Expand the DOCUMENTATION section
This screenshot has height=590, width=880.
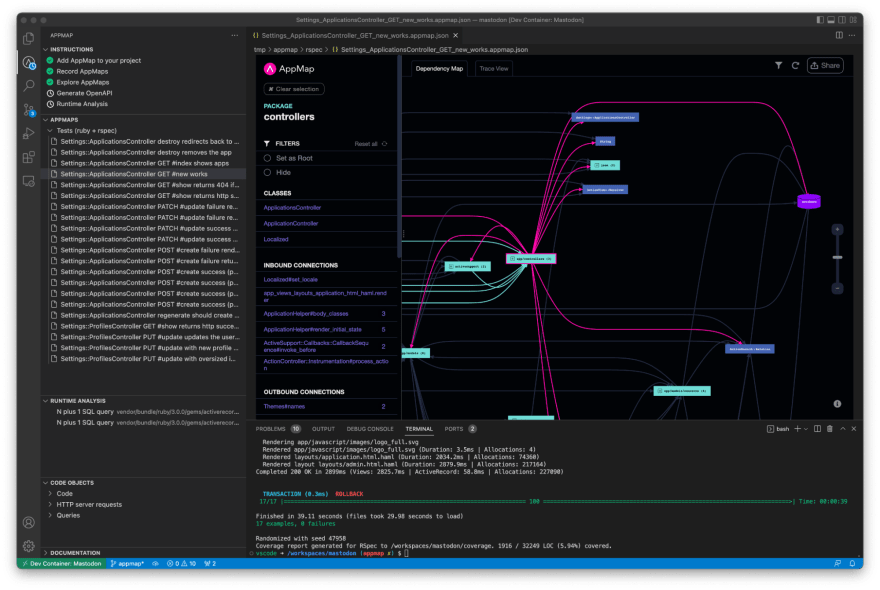[x=75, y=553]
